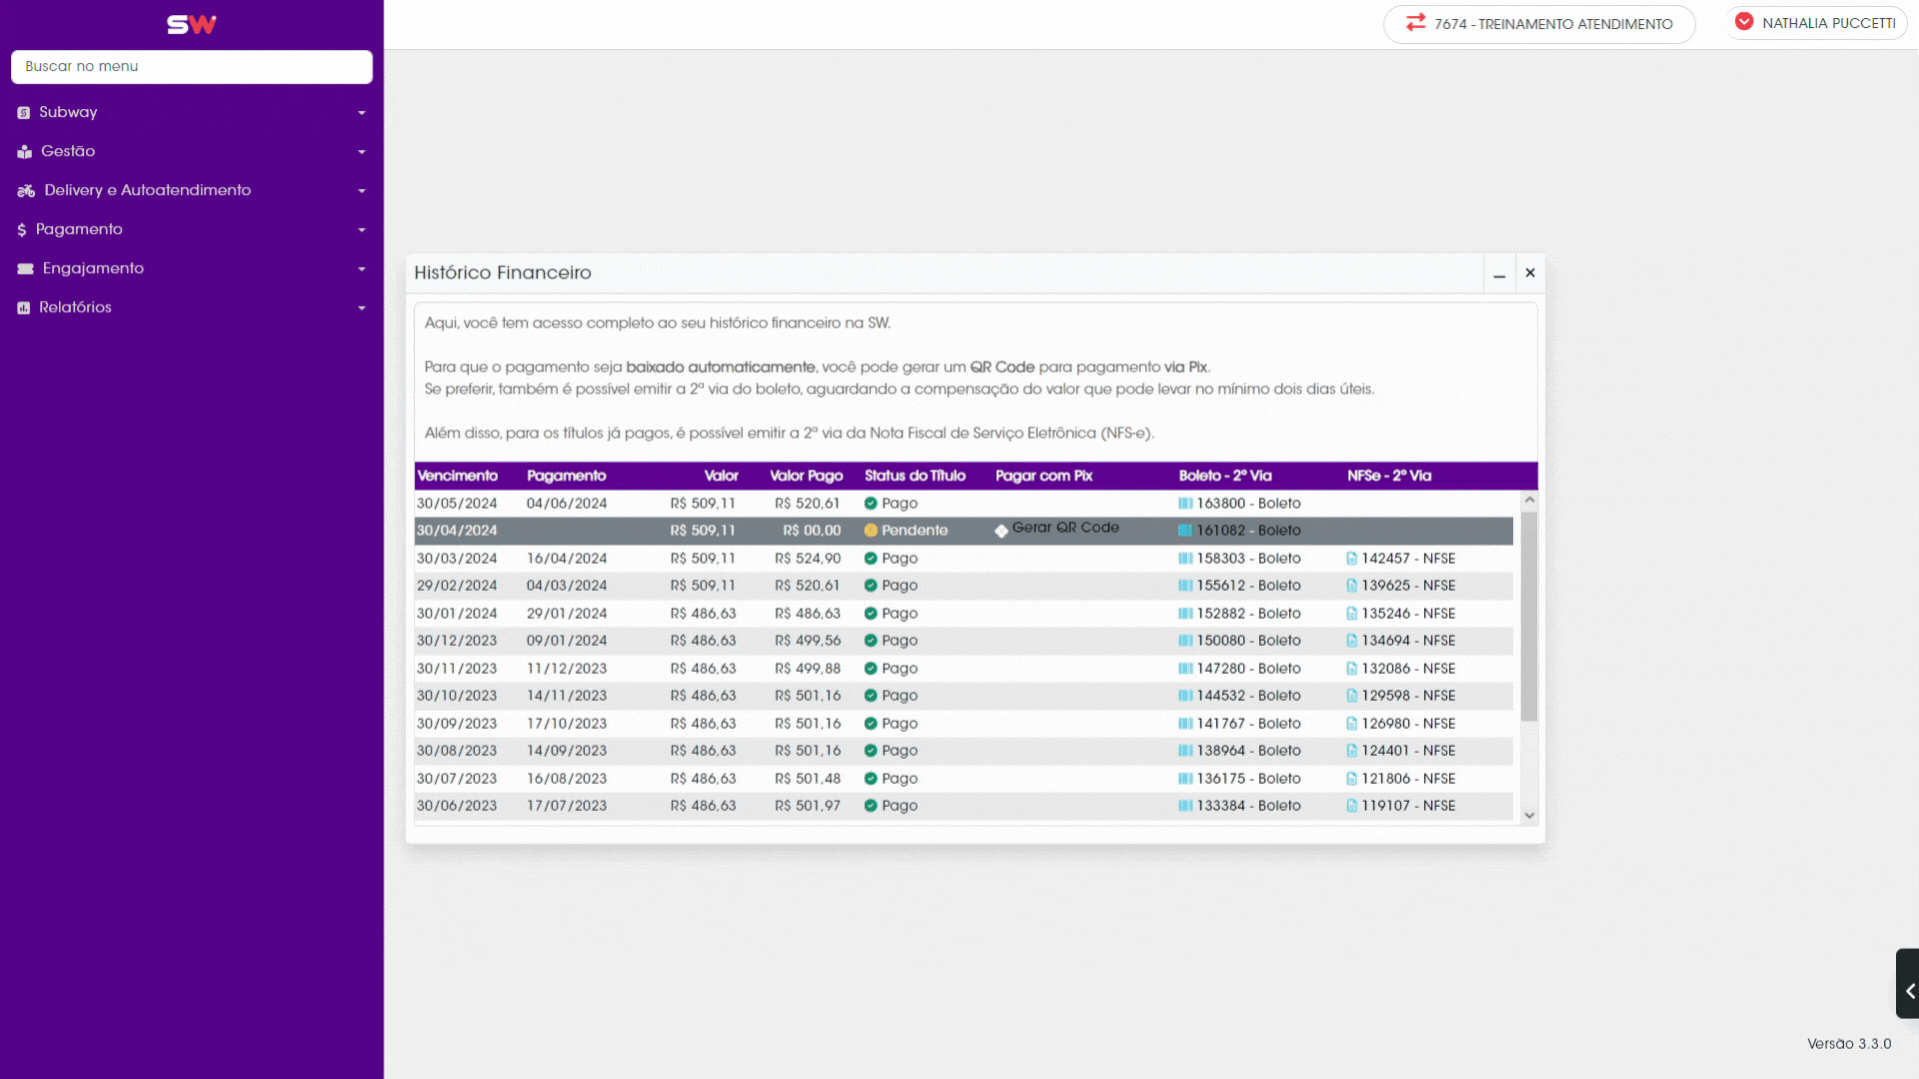Click green Pago icon on 30/05/2024 row
This screenshot has width=1919, height=1079.
point(871,504)
